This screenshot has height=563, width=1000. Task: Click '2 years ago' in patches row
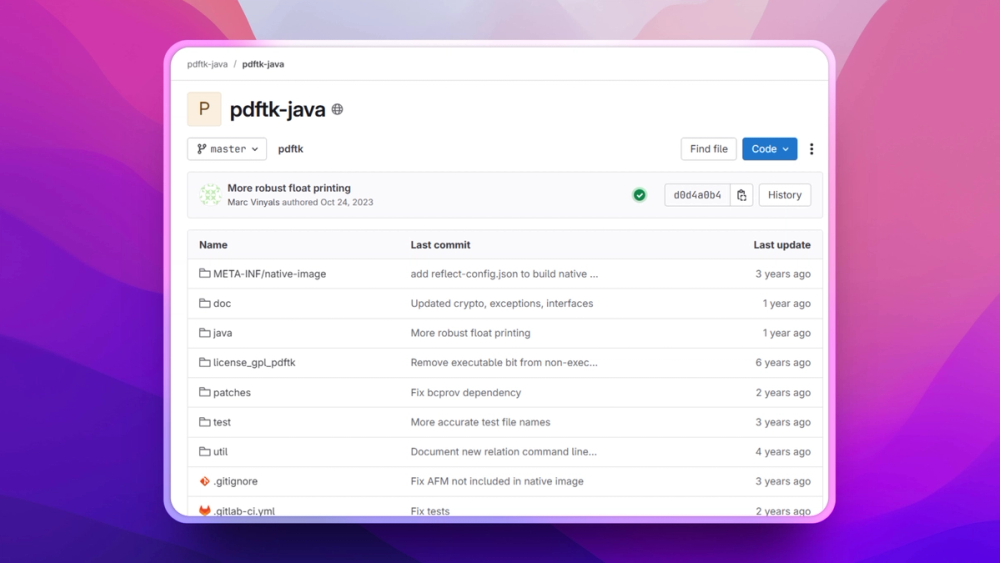tap(783, 392)
